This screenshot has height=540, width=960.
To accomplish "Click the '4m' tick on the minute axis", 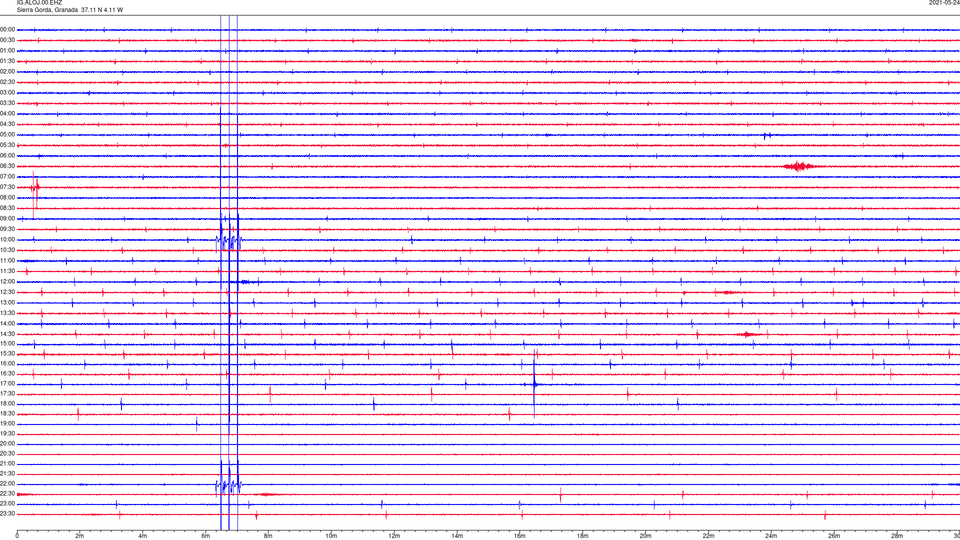I will (143, 536).
